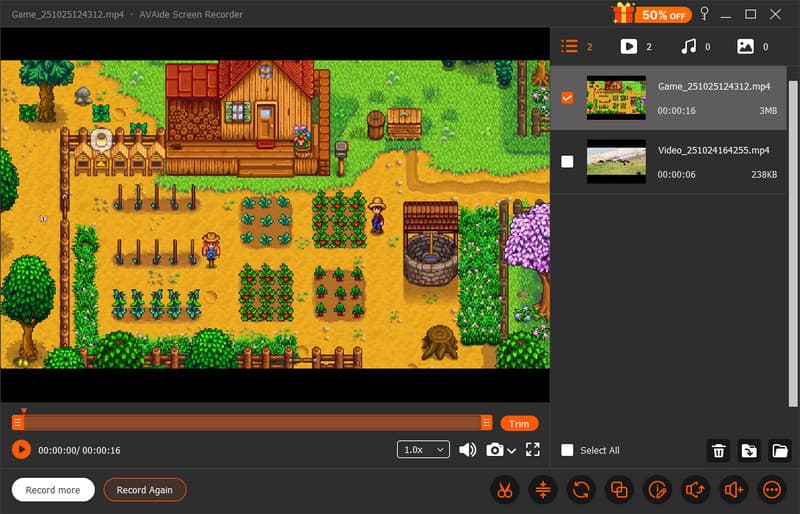Image resolution: width=800 pixels, height=514 pixels.
Task: Switch to the snapshots image tab
Action: coord(753,46)
